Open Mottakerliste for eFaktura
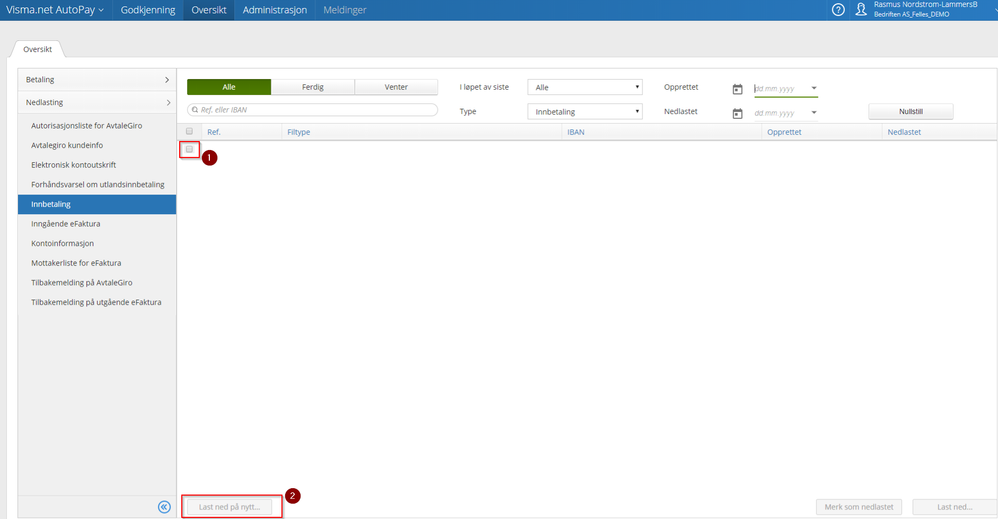 97,263
